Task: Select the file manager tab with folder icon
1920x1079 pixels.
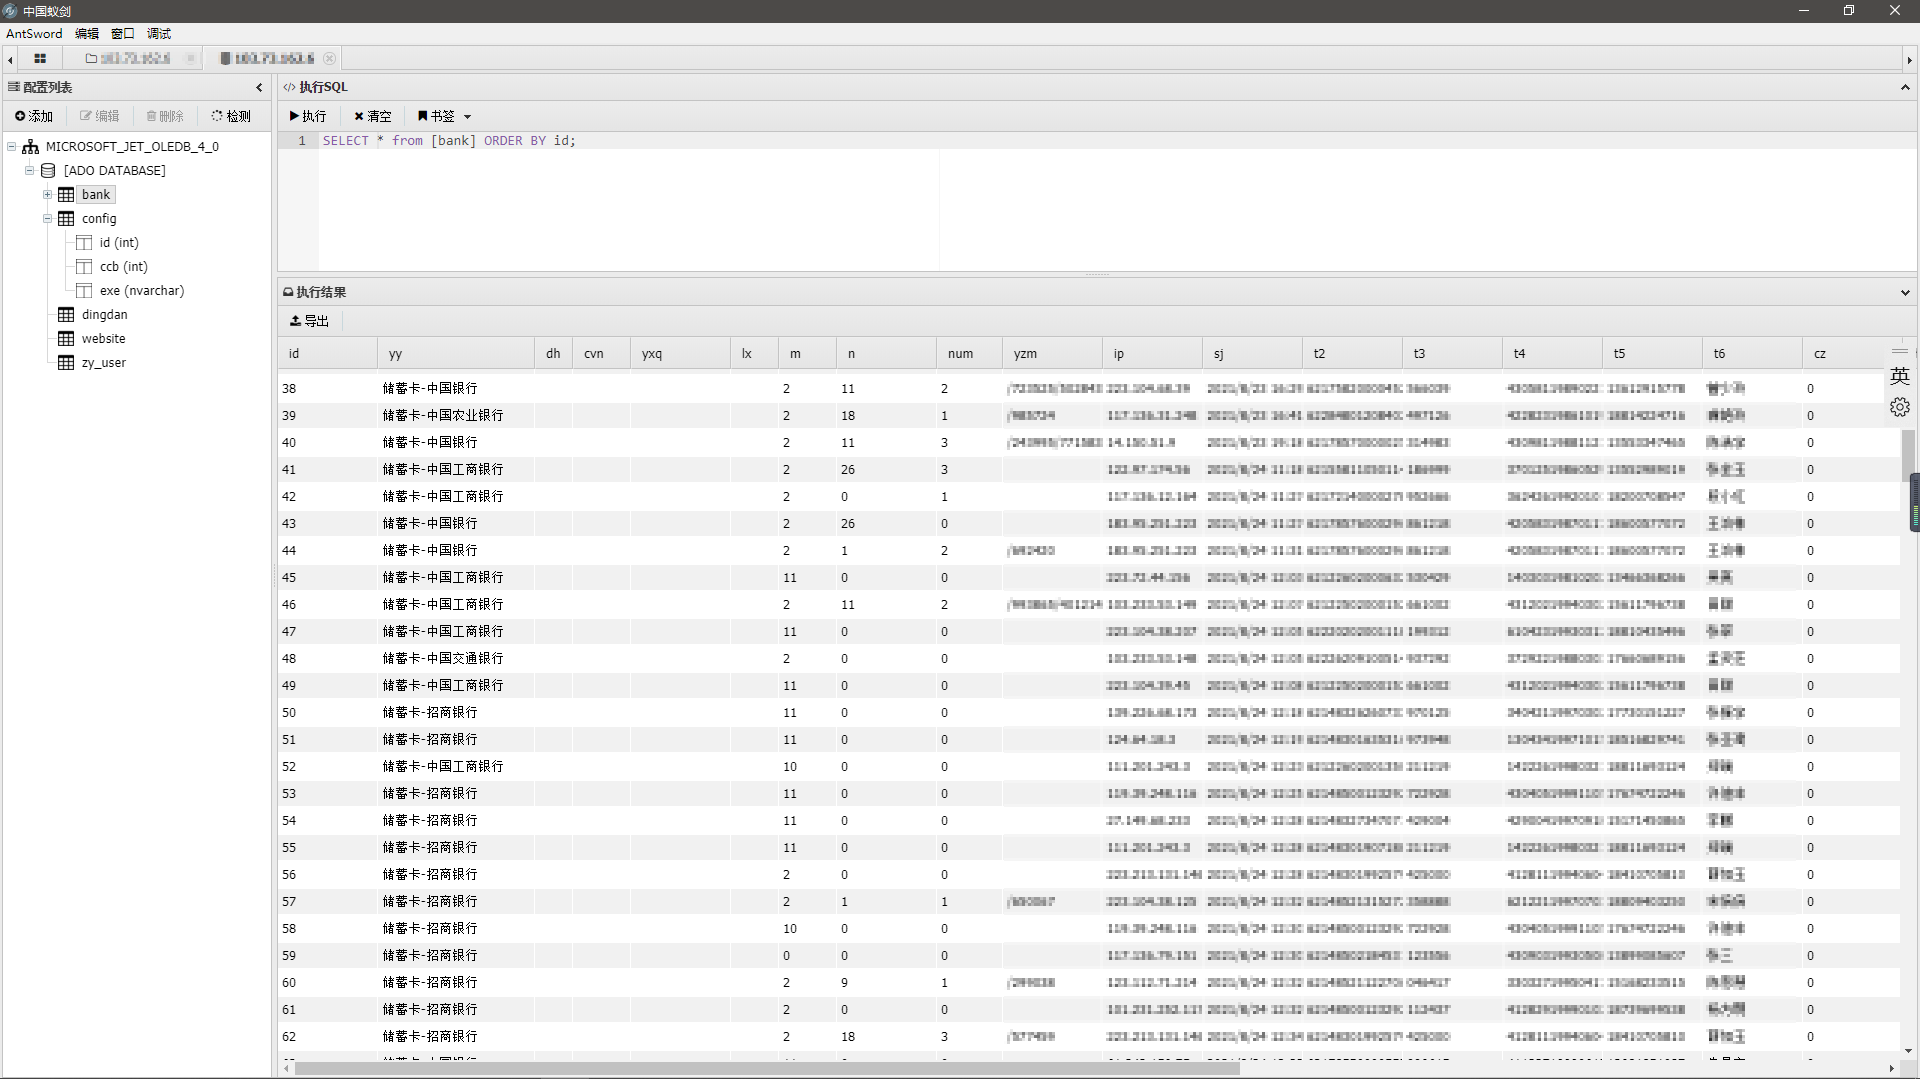Action: [127, 59]
